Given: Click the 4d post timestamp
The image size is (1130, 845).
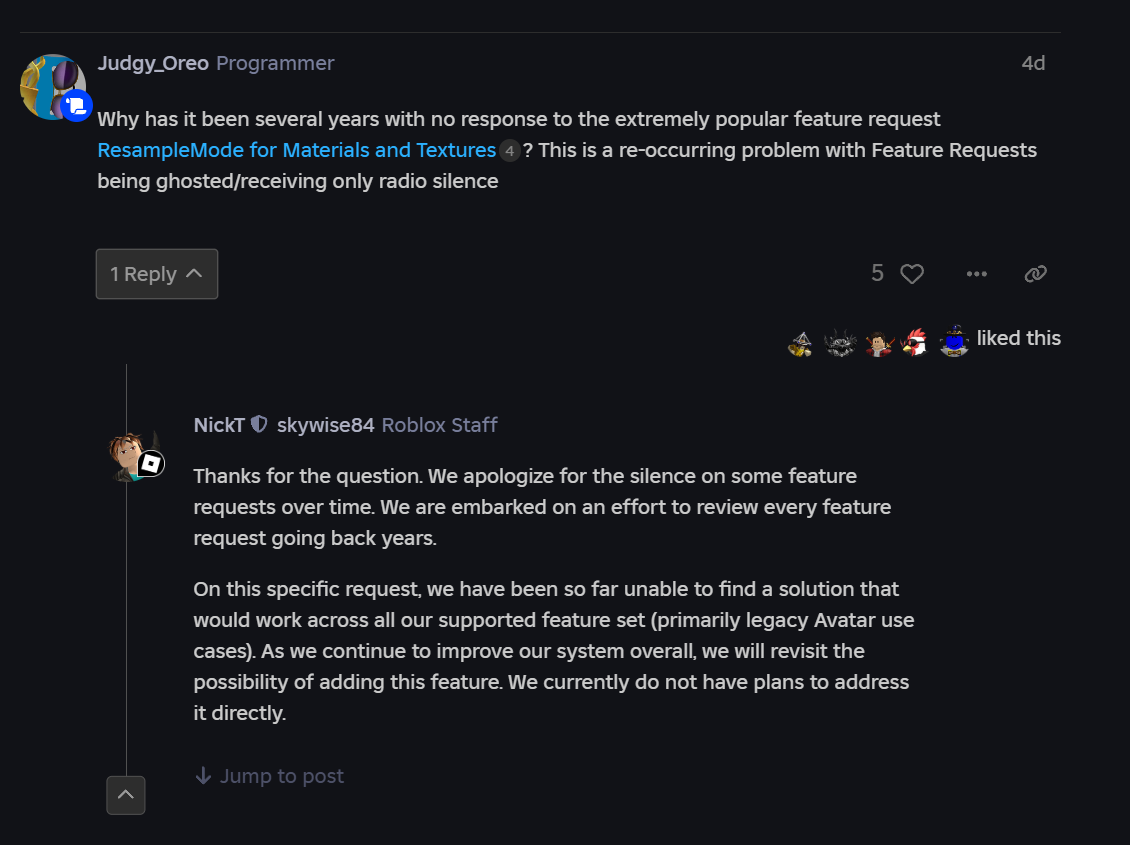Looking at the screenshot, I should [1033, 63].
